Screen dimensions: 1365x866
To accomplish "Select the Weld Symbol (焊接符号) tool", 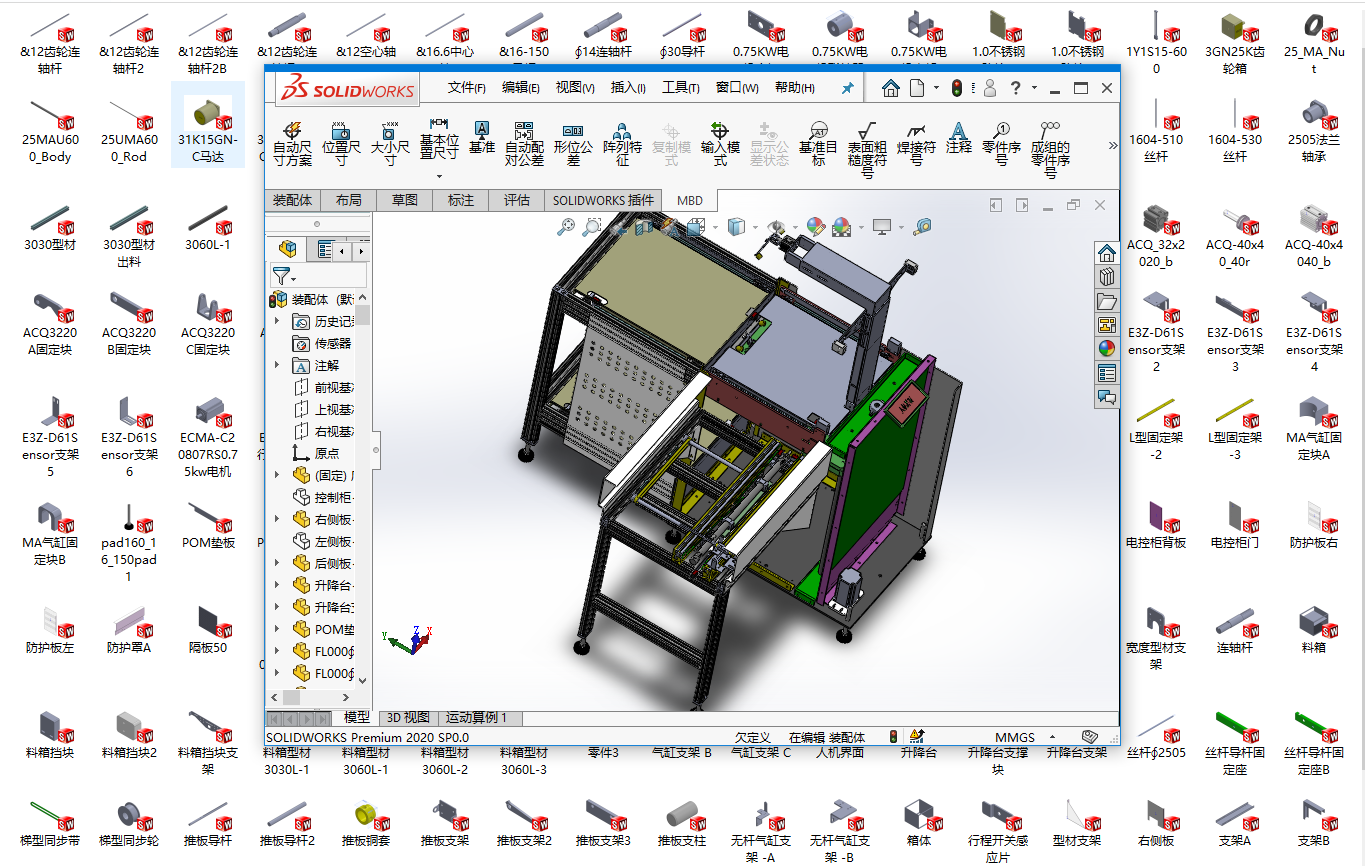I will point(916,143).
